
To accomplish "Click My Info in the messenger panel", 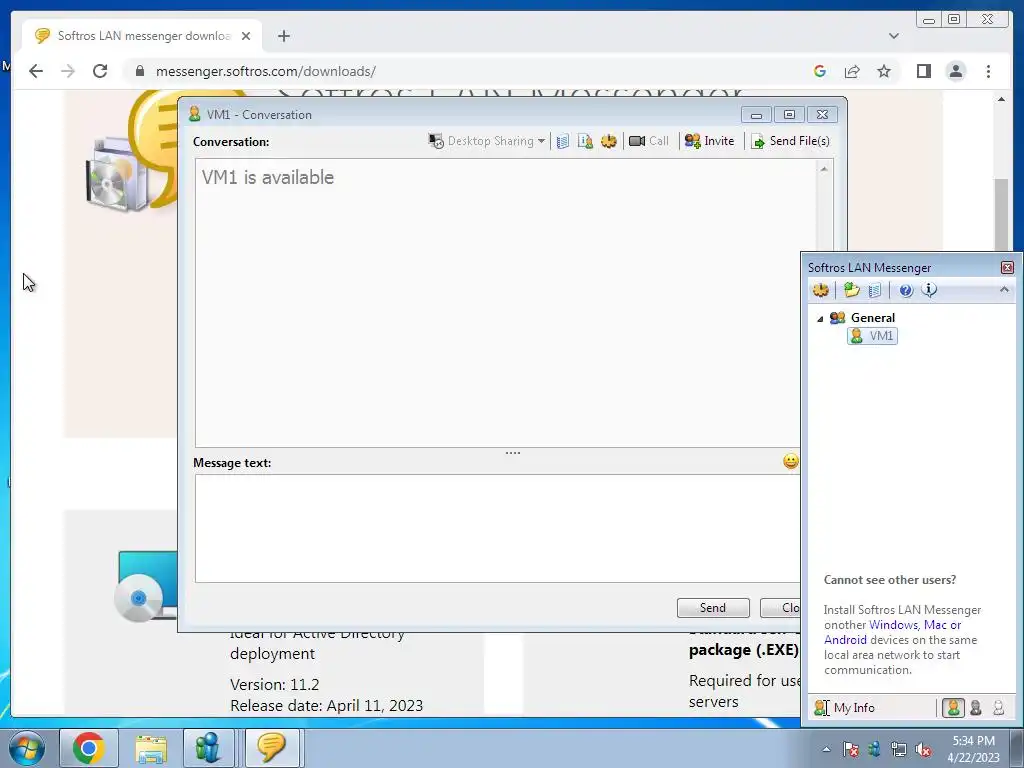I will [845, 708].
